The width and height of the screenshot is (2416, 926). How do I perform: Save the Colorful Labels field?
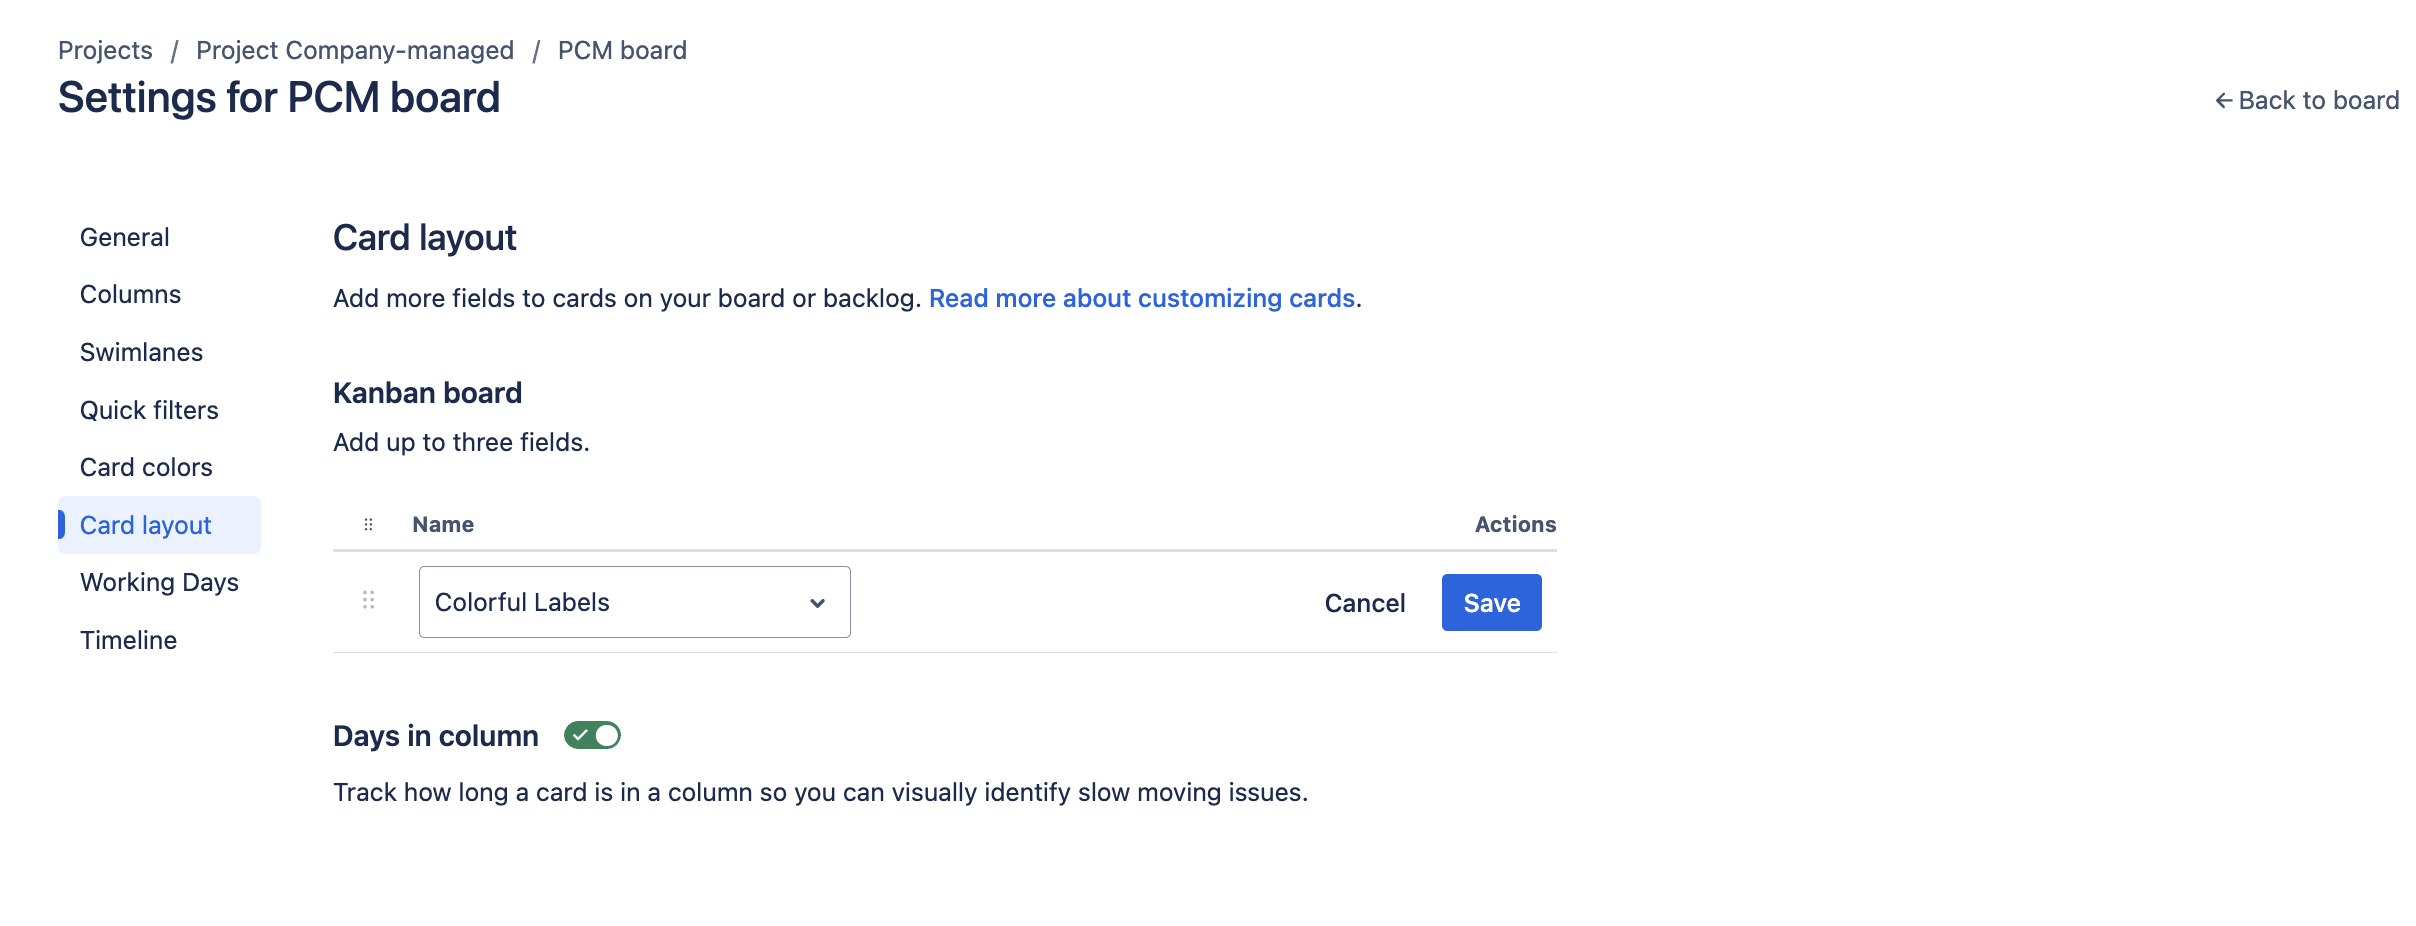pyautogui.click(x=1491, y=603)
